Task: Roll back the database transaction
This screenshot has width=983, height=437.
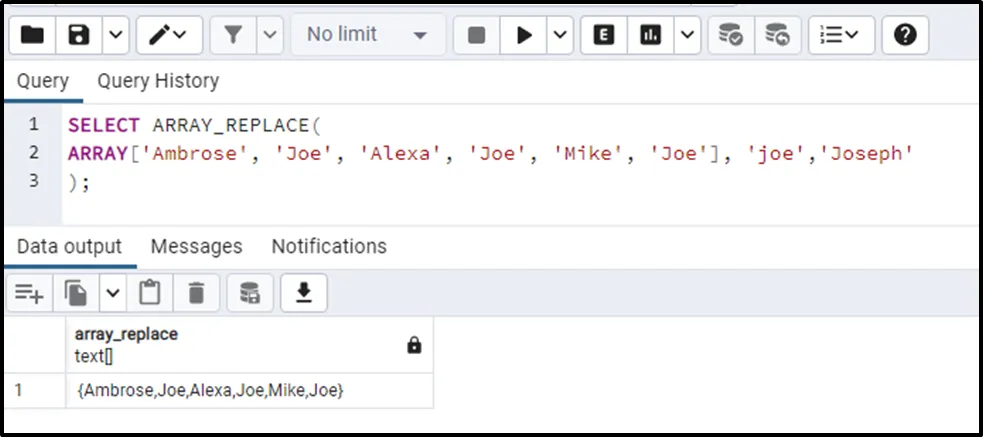Action: coord(777,35)
